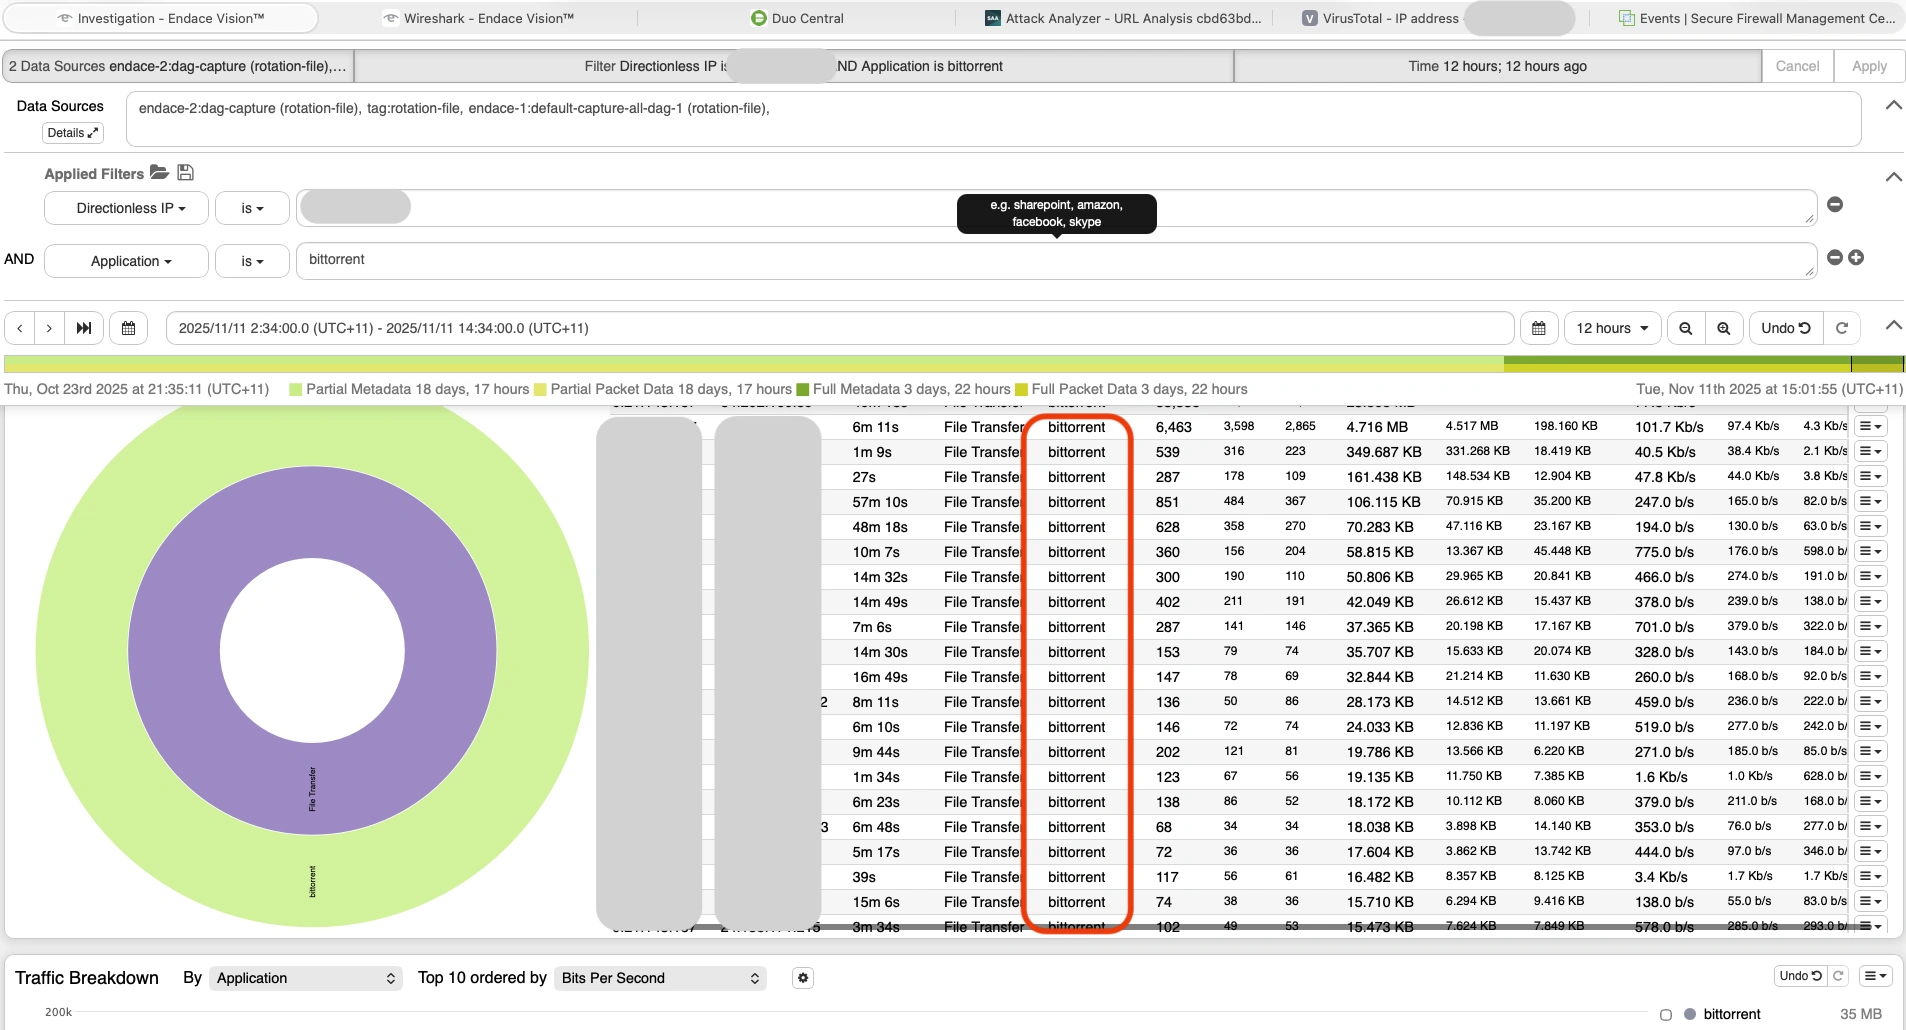The width and height of the screenshot is (1906, 1030).
Task: Save the applied filters with disk icon
Action: click(x=185, y=172)
